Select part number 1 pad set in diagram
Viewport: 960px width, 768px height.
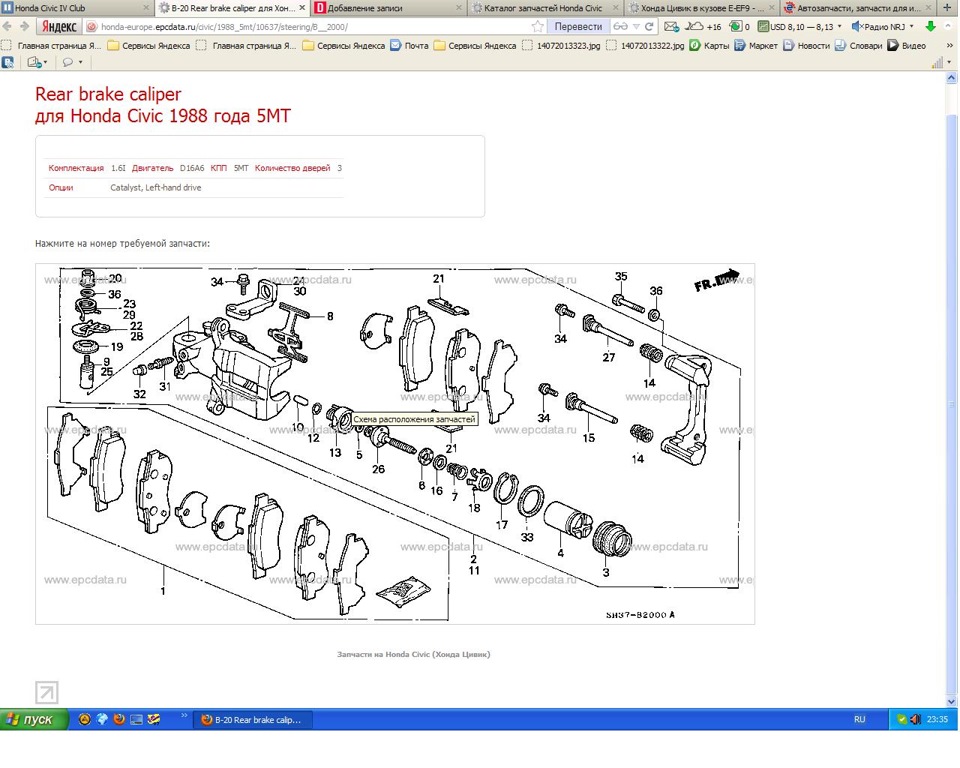[163, 591]
